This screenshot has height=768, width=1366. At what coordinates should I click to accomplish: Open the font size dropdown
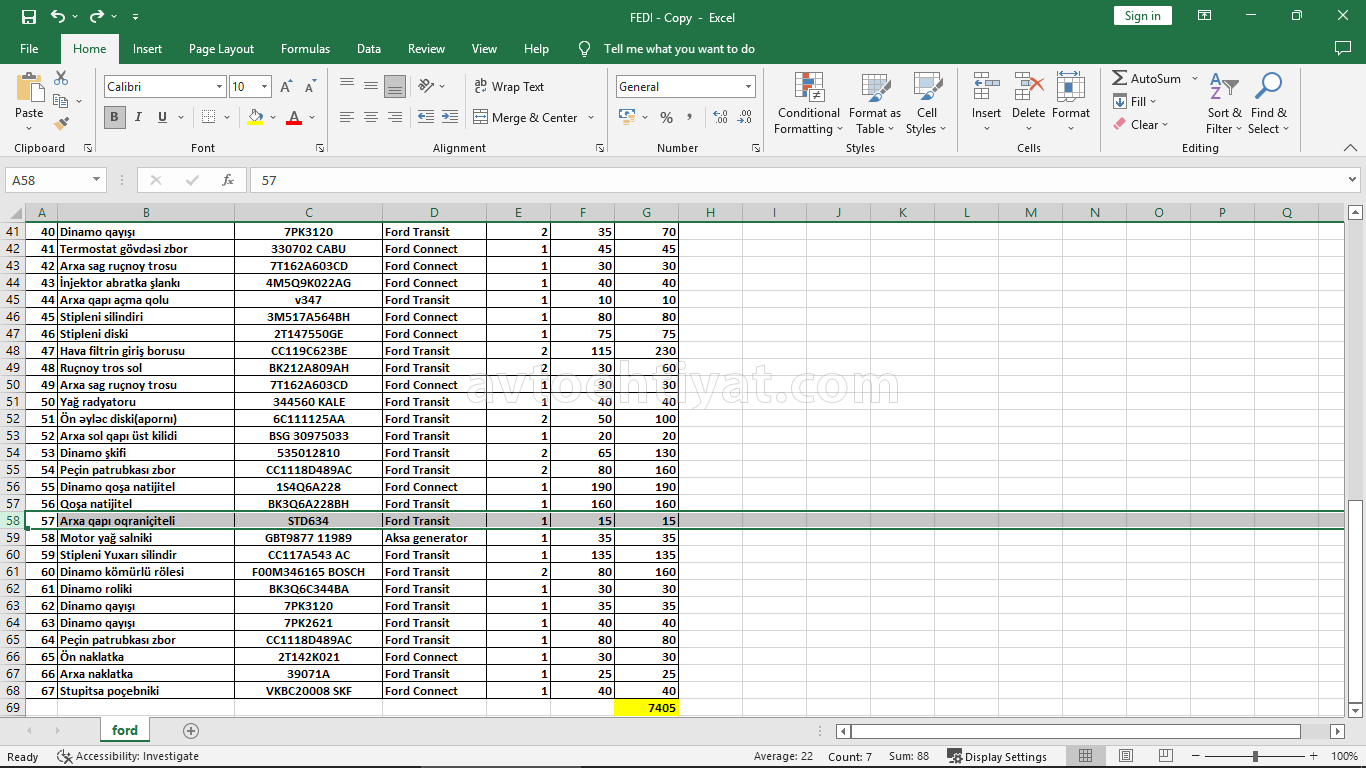coord(264,87)
